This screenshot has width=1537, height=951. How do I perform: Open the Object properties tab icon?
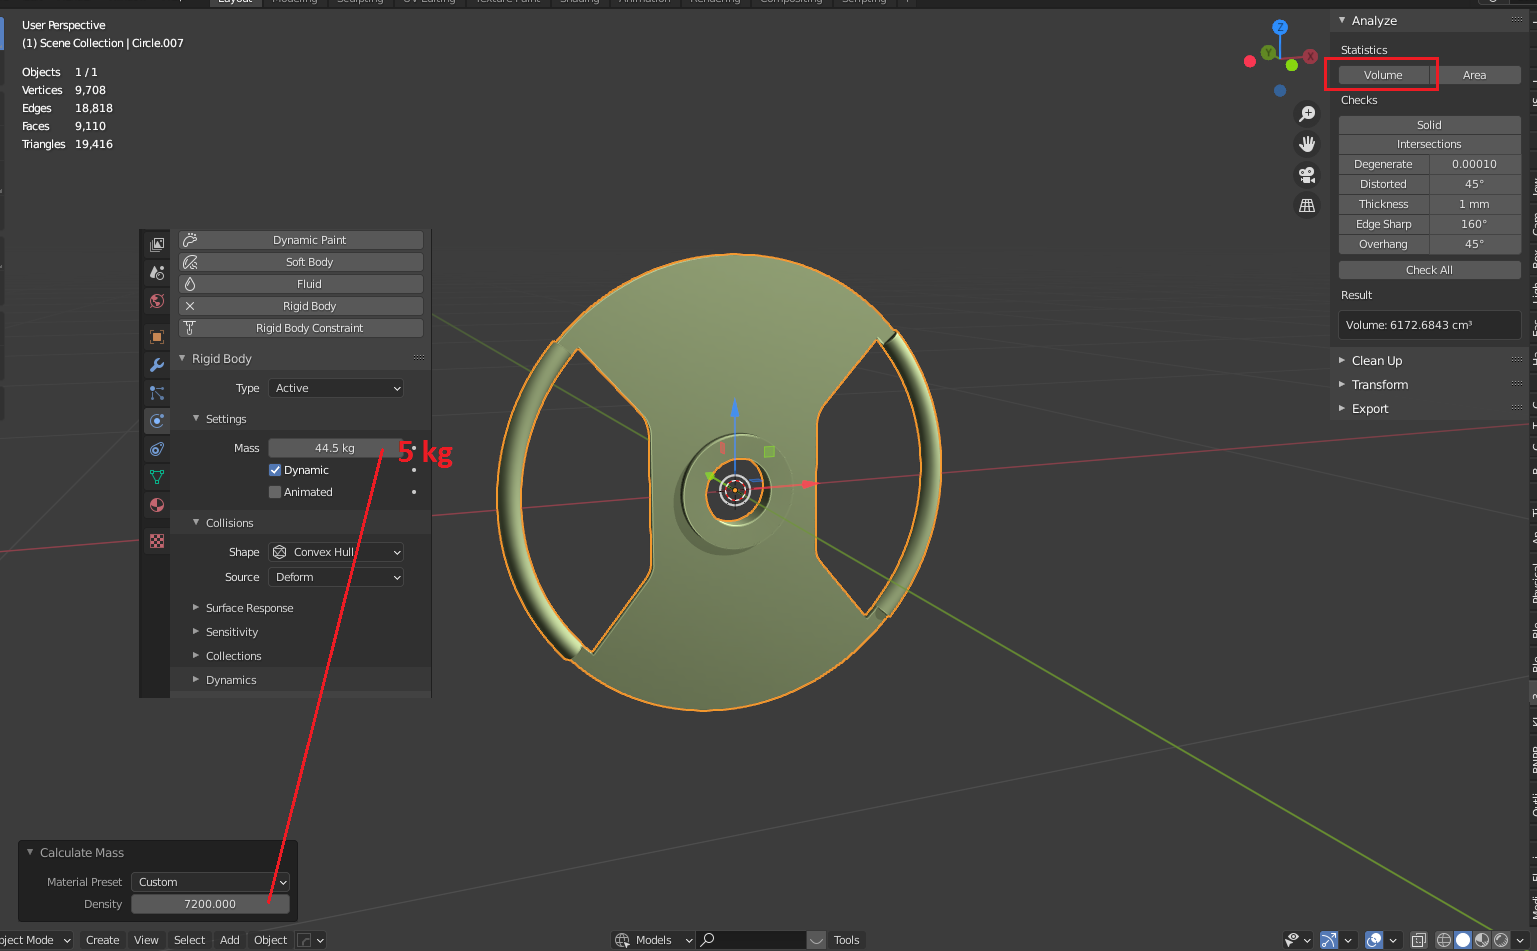[x=157, y=337]
